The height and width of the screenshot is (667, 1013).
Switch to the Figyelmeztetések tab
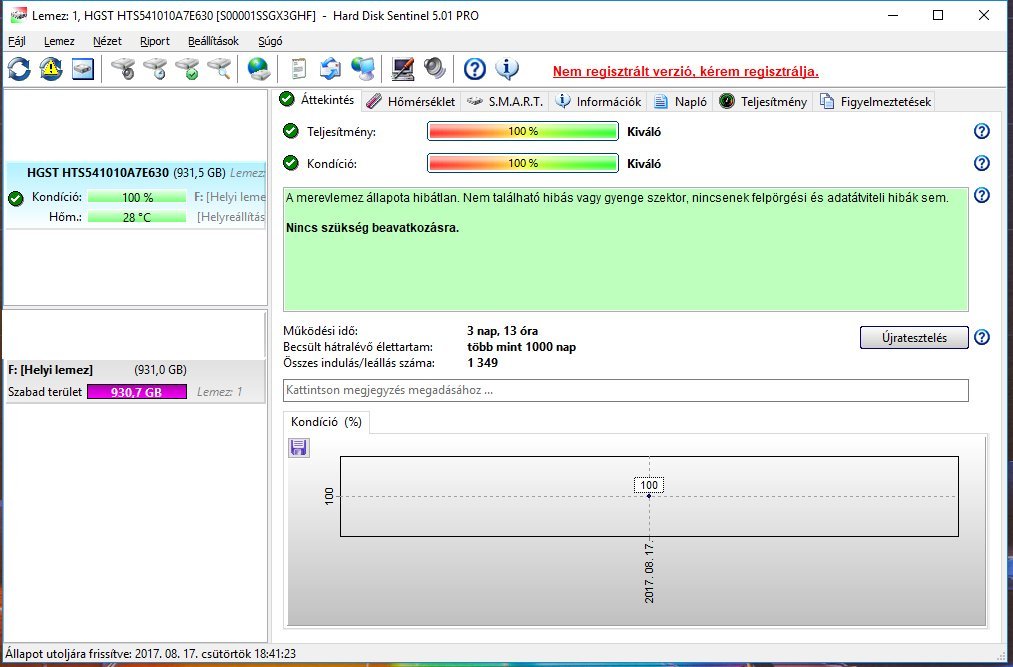point(875,101)
